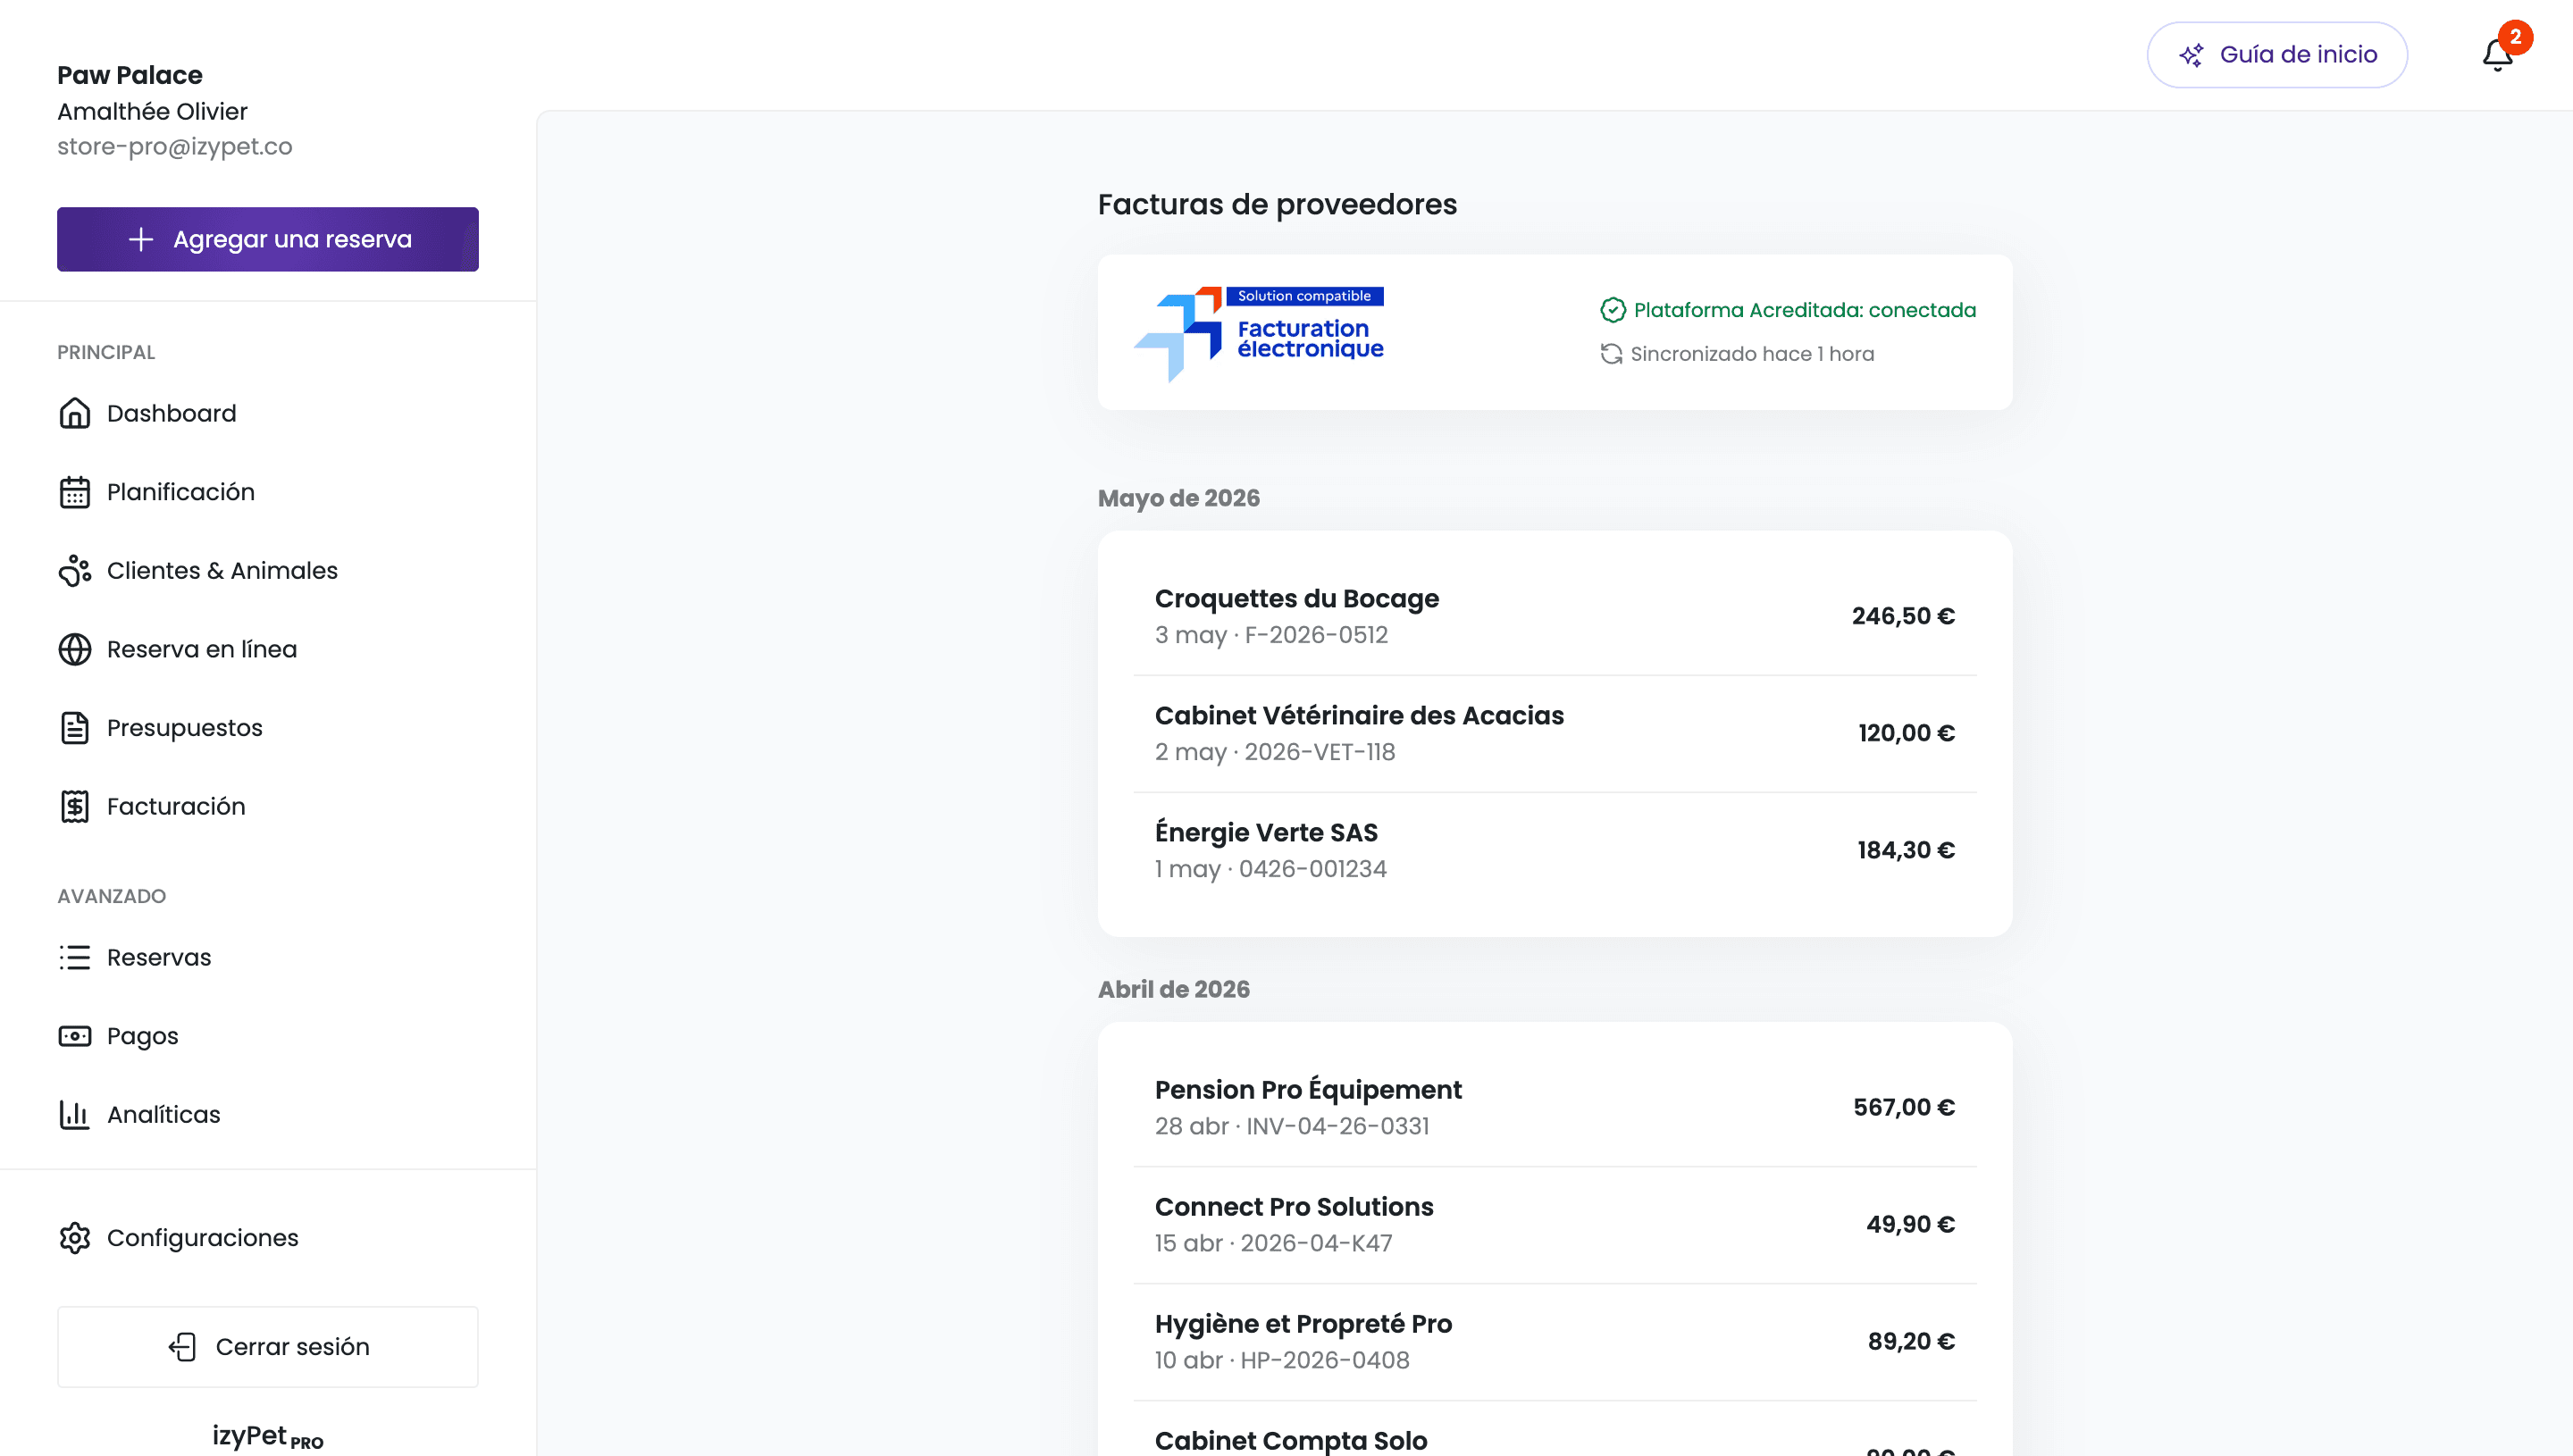Open Hygiène et Propreté Pro invoice
The image size is (2573, 1456).
coord(1555,1341)
